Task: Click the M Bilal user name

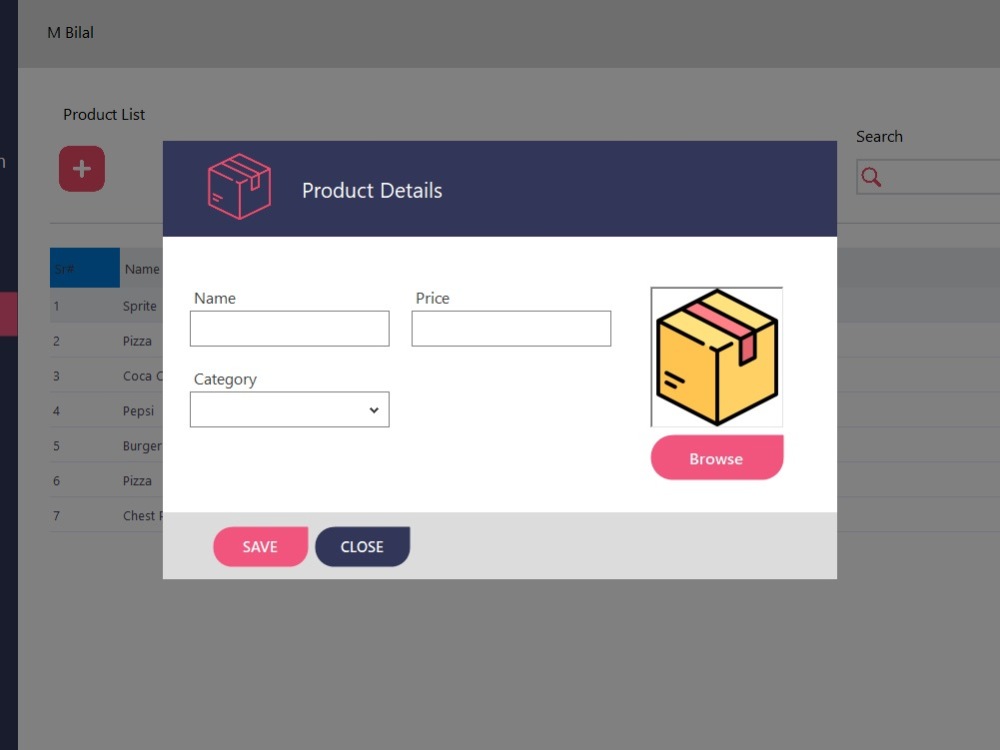Action: (70, 33)
